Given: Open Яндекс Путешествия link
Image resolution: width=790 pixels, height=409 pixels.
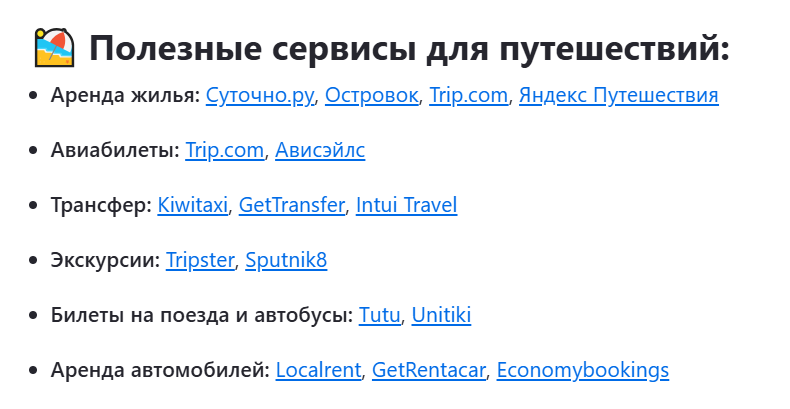Looking at the screenshot, I should point(619,95).
